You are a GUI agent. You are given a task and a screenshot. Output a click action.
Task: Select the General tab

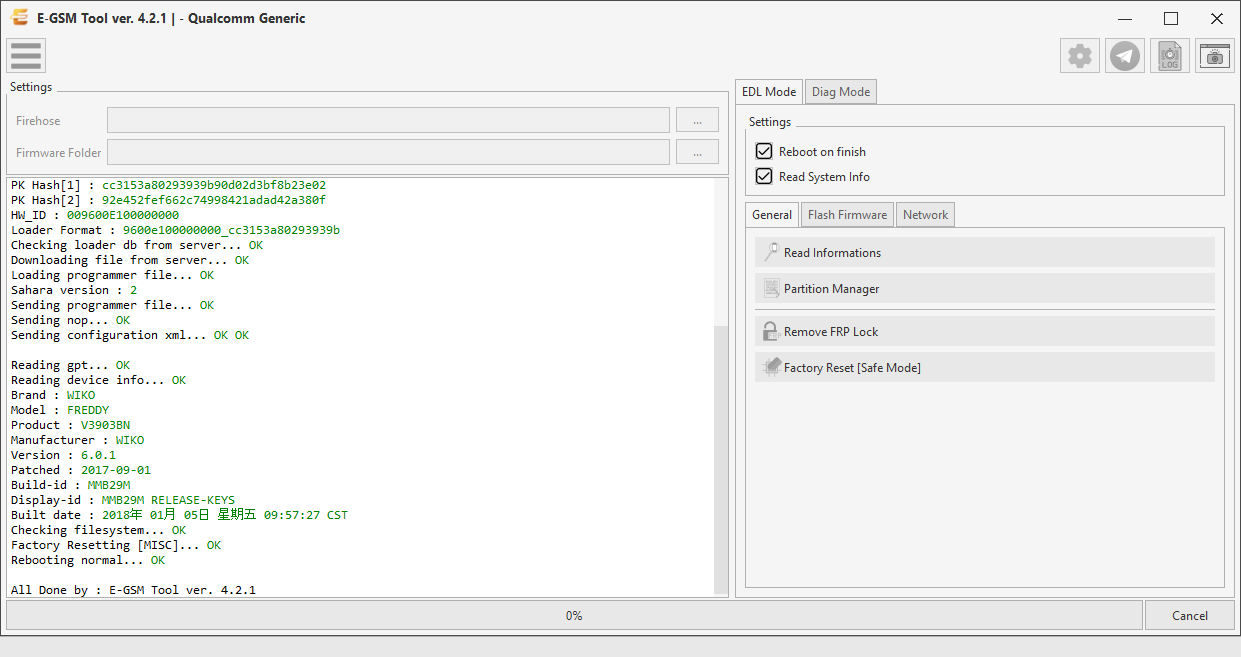772,214
